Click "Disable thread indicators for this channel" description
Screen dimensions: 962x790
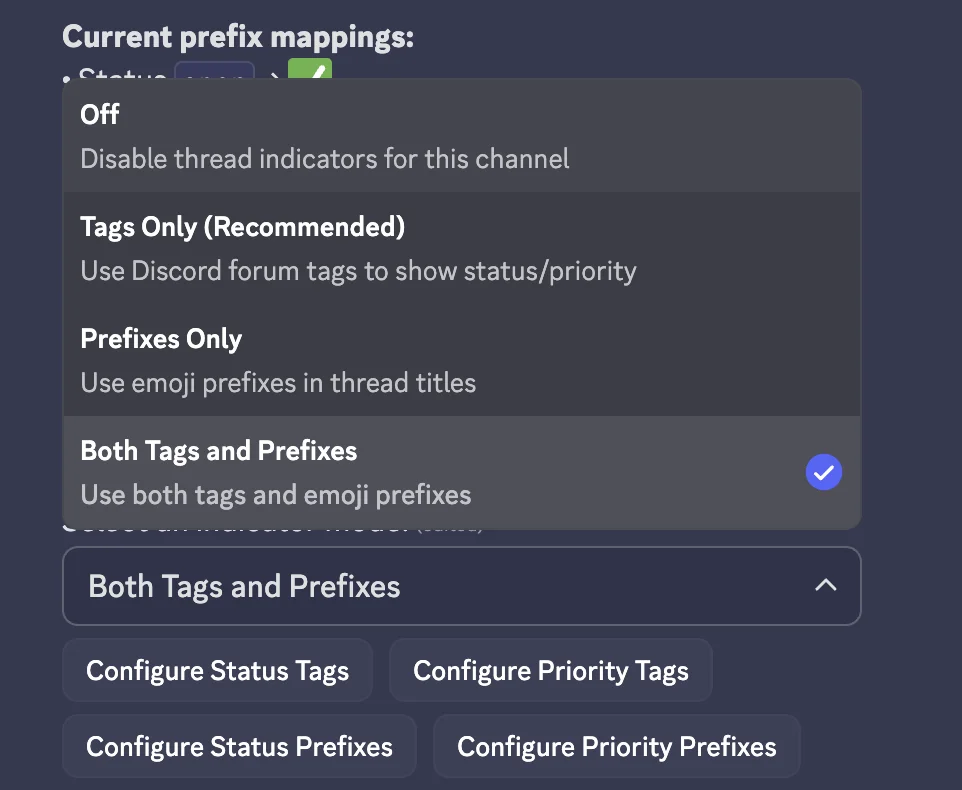click(324, 158)
